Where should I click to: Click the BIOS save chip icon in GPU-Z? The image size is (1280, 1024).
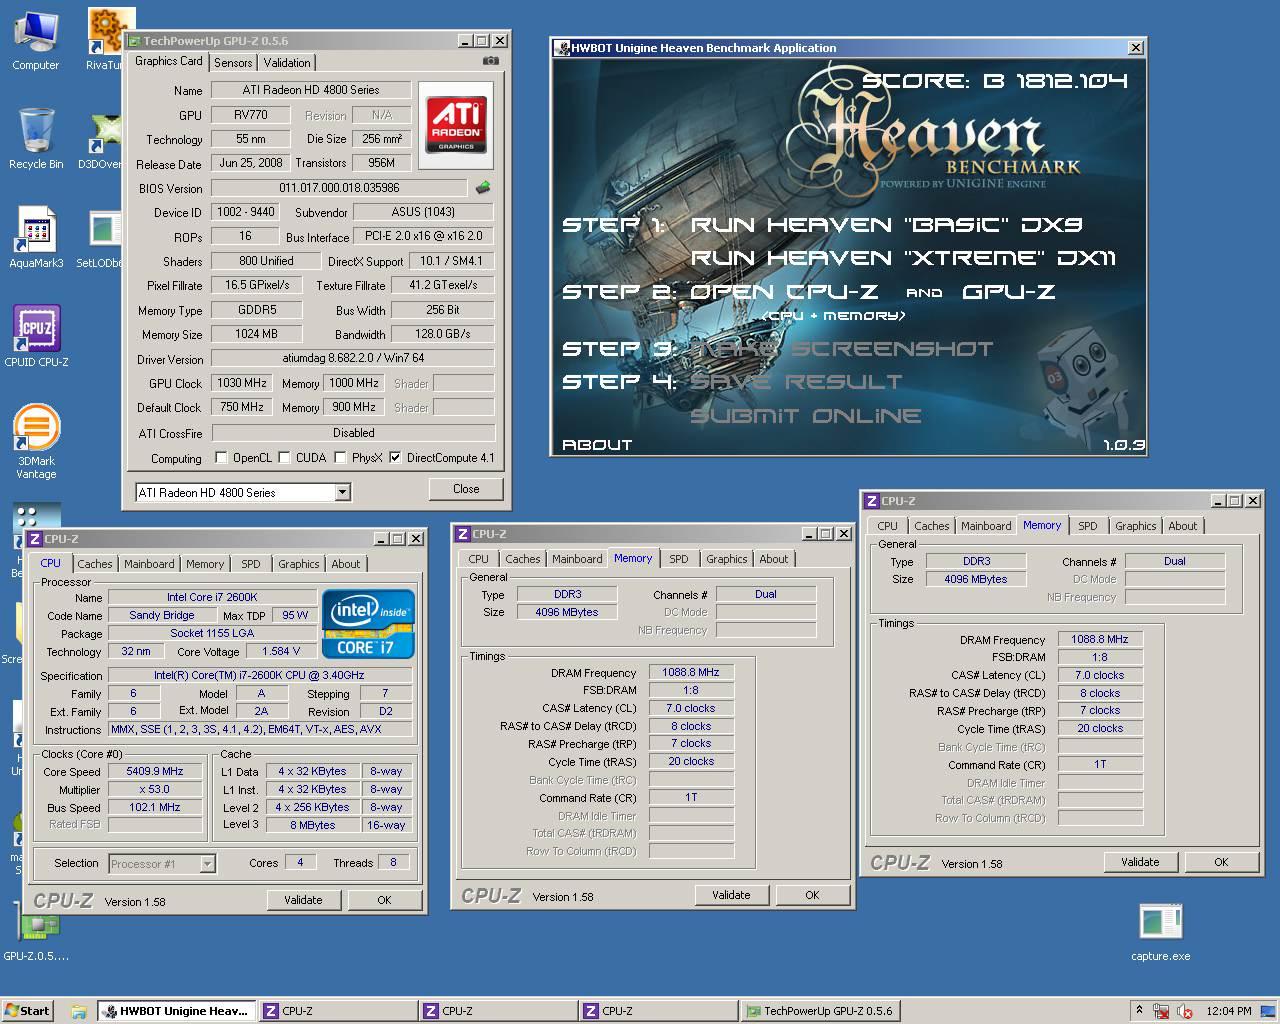(483, 187)
